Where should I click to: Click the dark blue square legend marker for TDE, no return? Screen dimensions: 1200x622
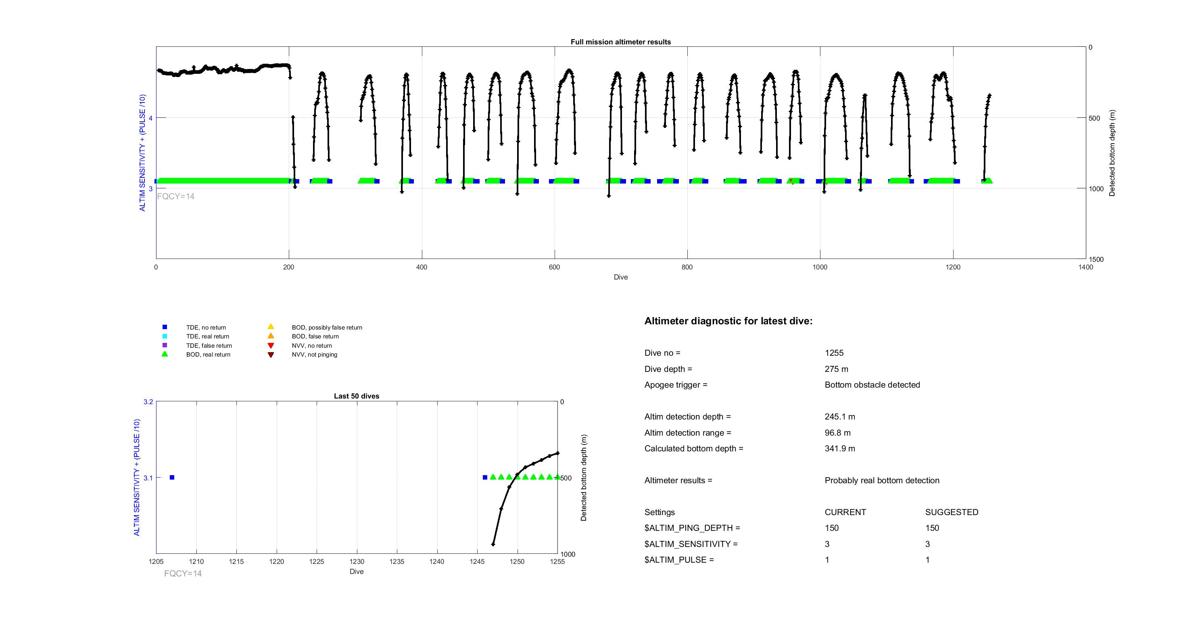[165, 327]
